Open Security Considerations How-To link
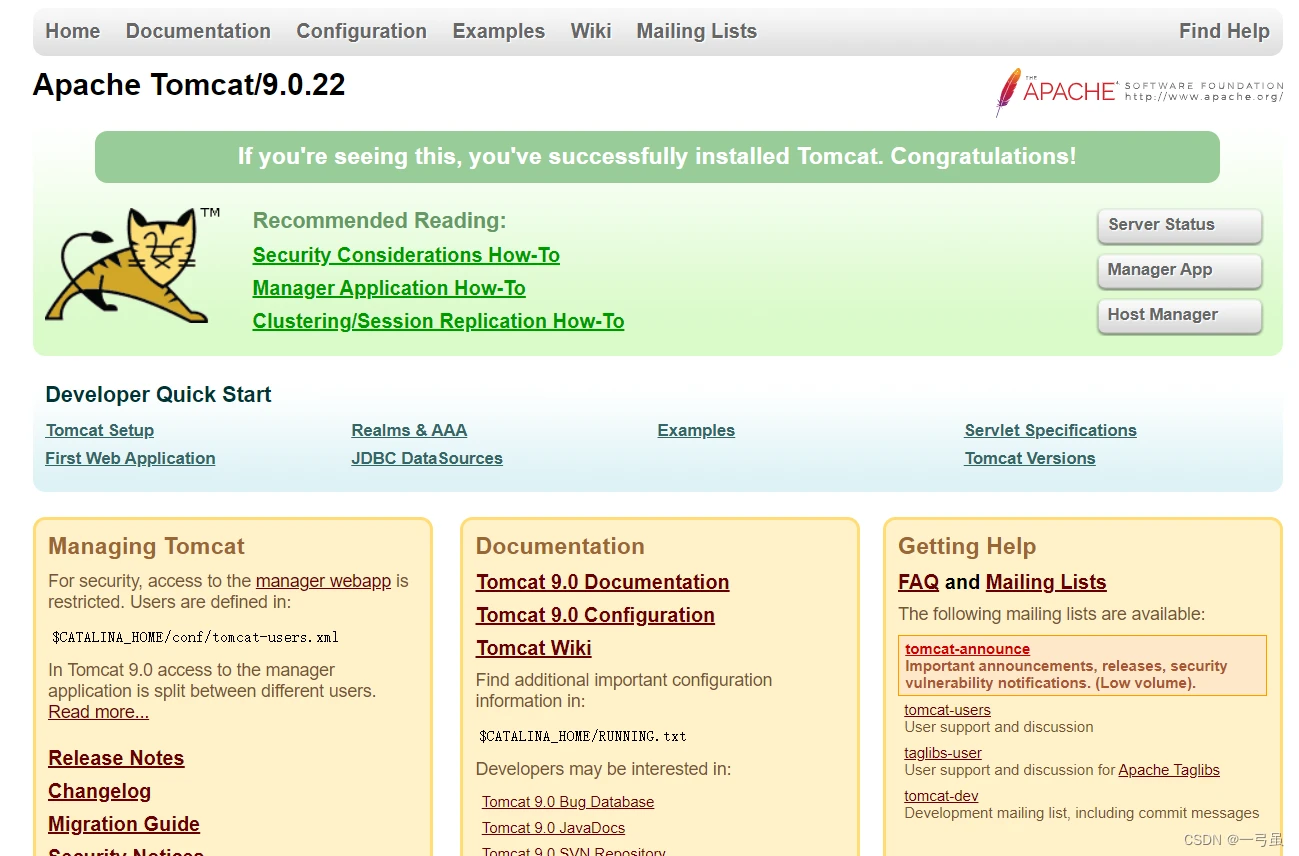Image resolution: width=1299 pixels, height=856 pixels. [406, 255]
